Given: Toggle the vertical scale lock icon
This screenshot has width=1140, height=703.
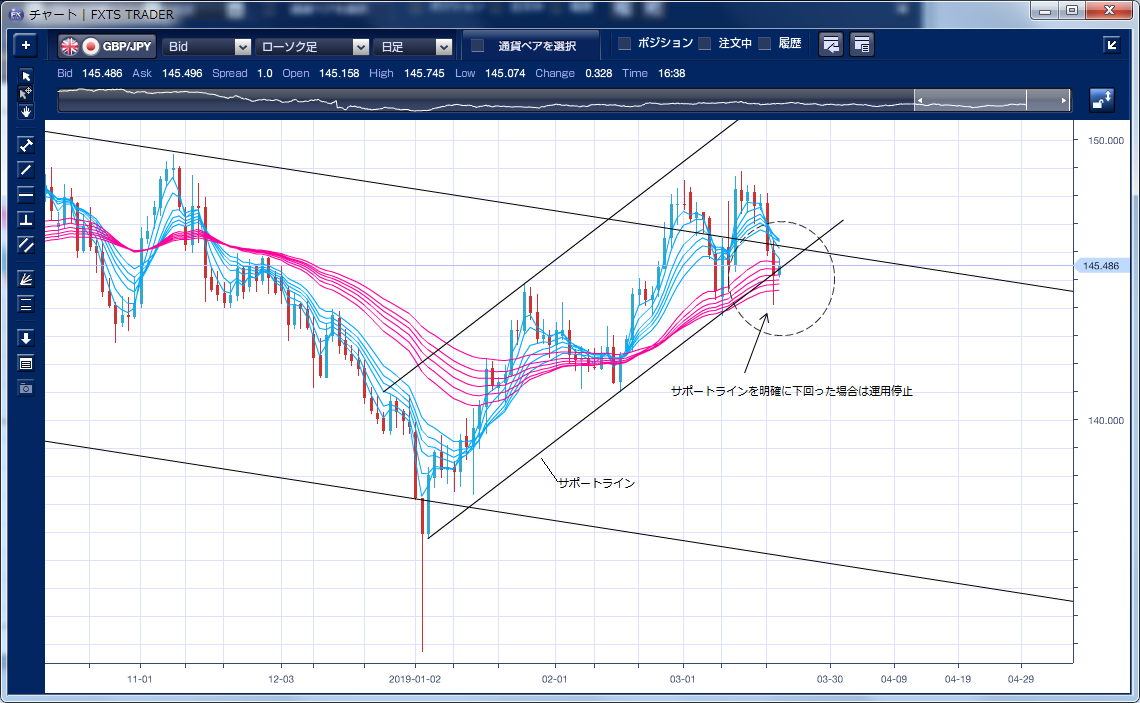Looking at the screenshot, I should tap(1102, 100).
